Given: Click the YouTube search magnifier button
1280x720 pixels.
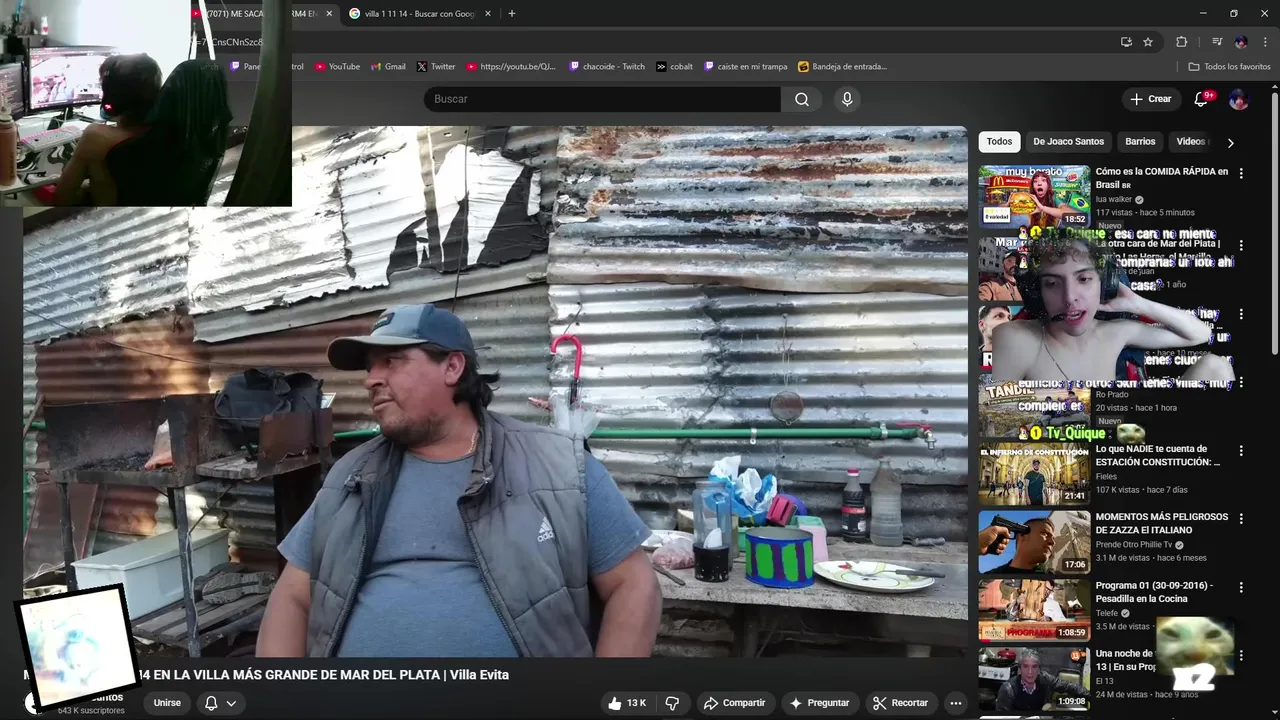Looking at the screenshot, I should click(802, 99).
